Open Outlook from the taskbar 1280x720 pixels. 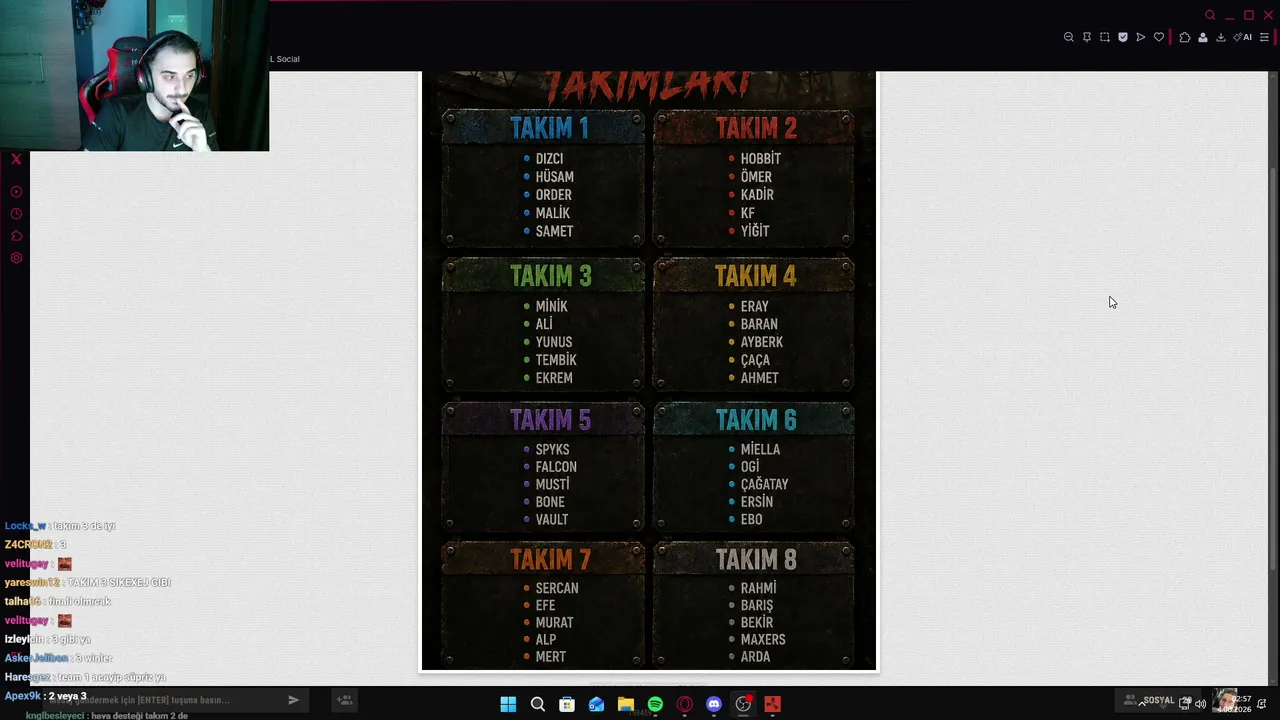coord(597,704)
